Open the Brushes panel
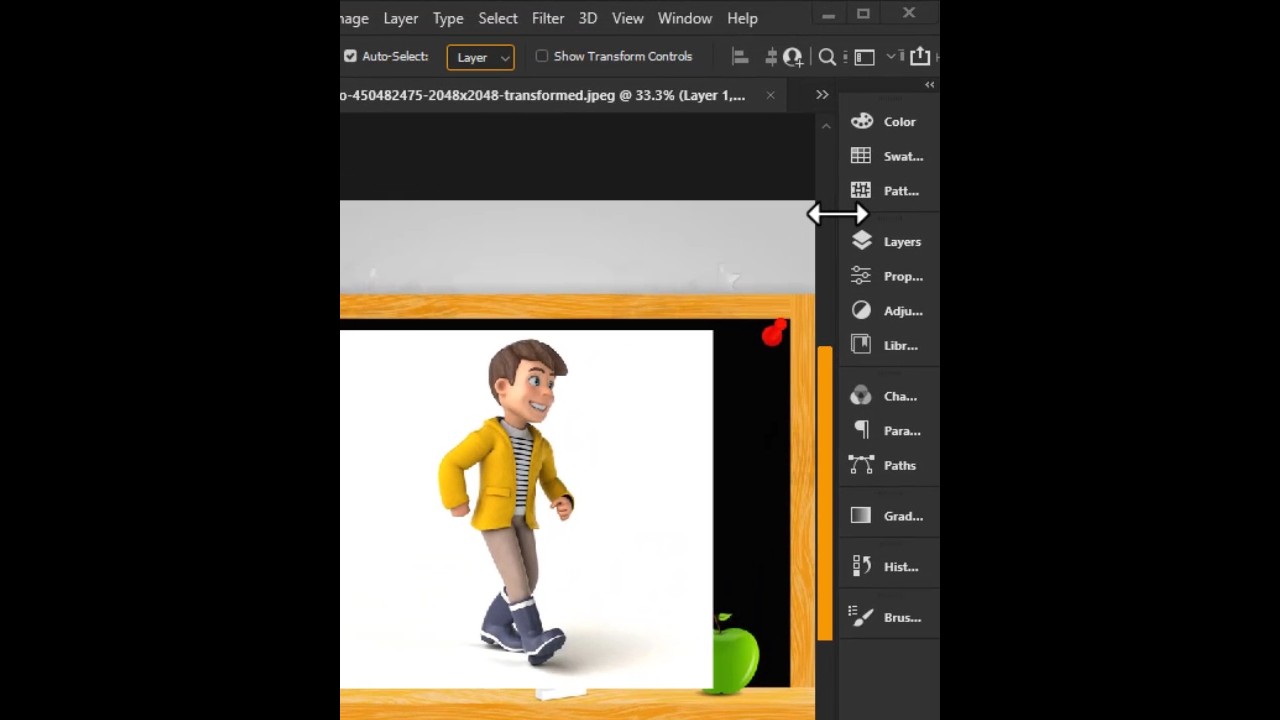Screen dimensions: 1280x720 (886, 617)
